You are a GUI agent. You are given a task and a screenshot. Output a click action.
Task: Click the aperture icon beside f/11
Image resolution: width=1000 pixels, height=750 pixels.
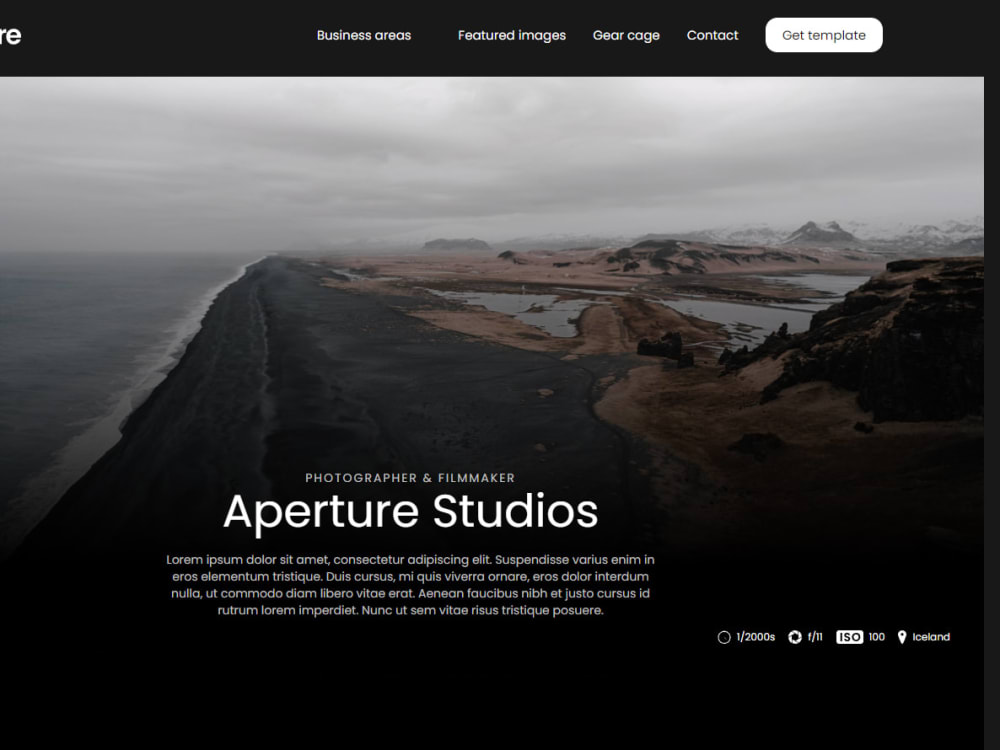[x=795, y=637]
